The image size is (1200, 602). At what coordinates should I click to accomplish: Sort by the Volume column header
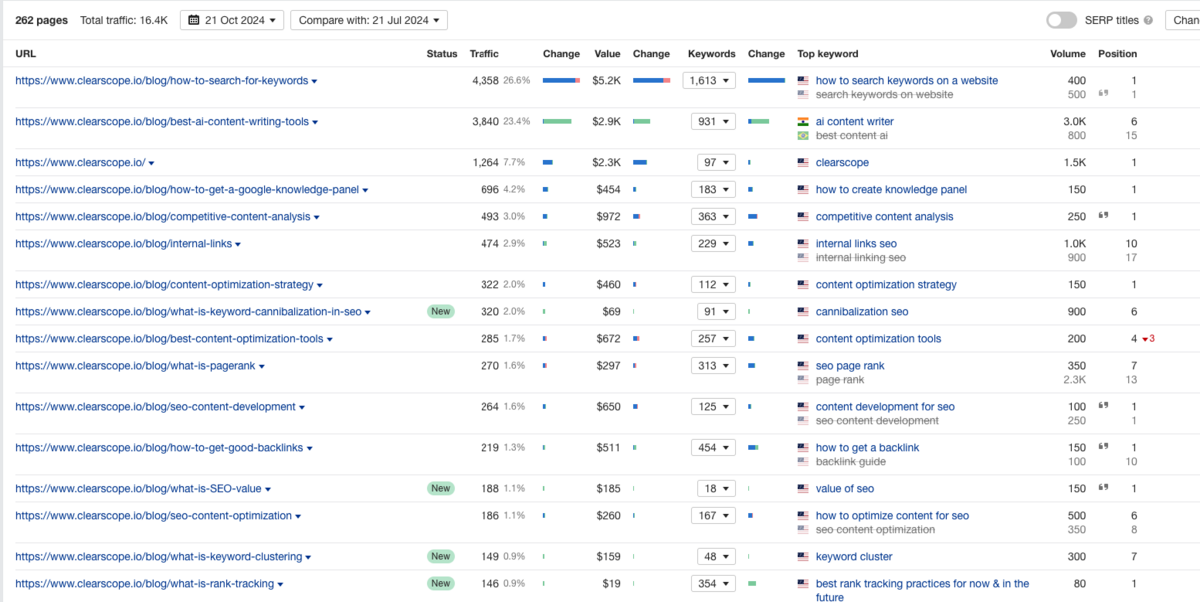click(1067, 54)
